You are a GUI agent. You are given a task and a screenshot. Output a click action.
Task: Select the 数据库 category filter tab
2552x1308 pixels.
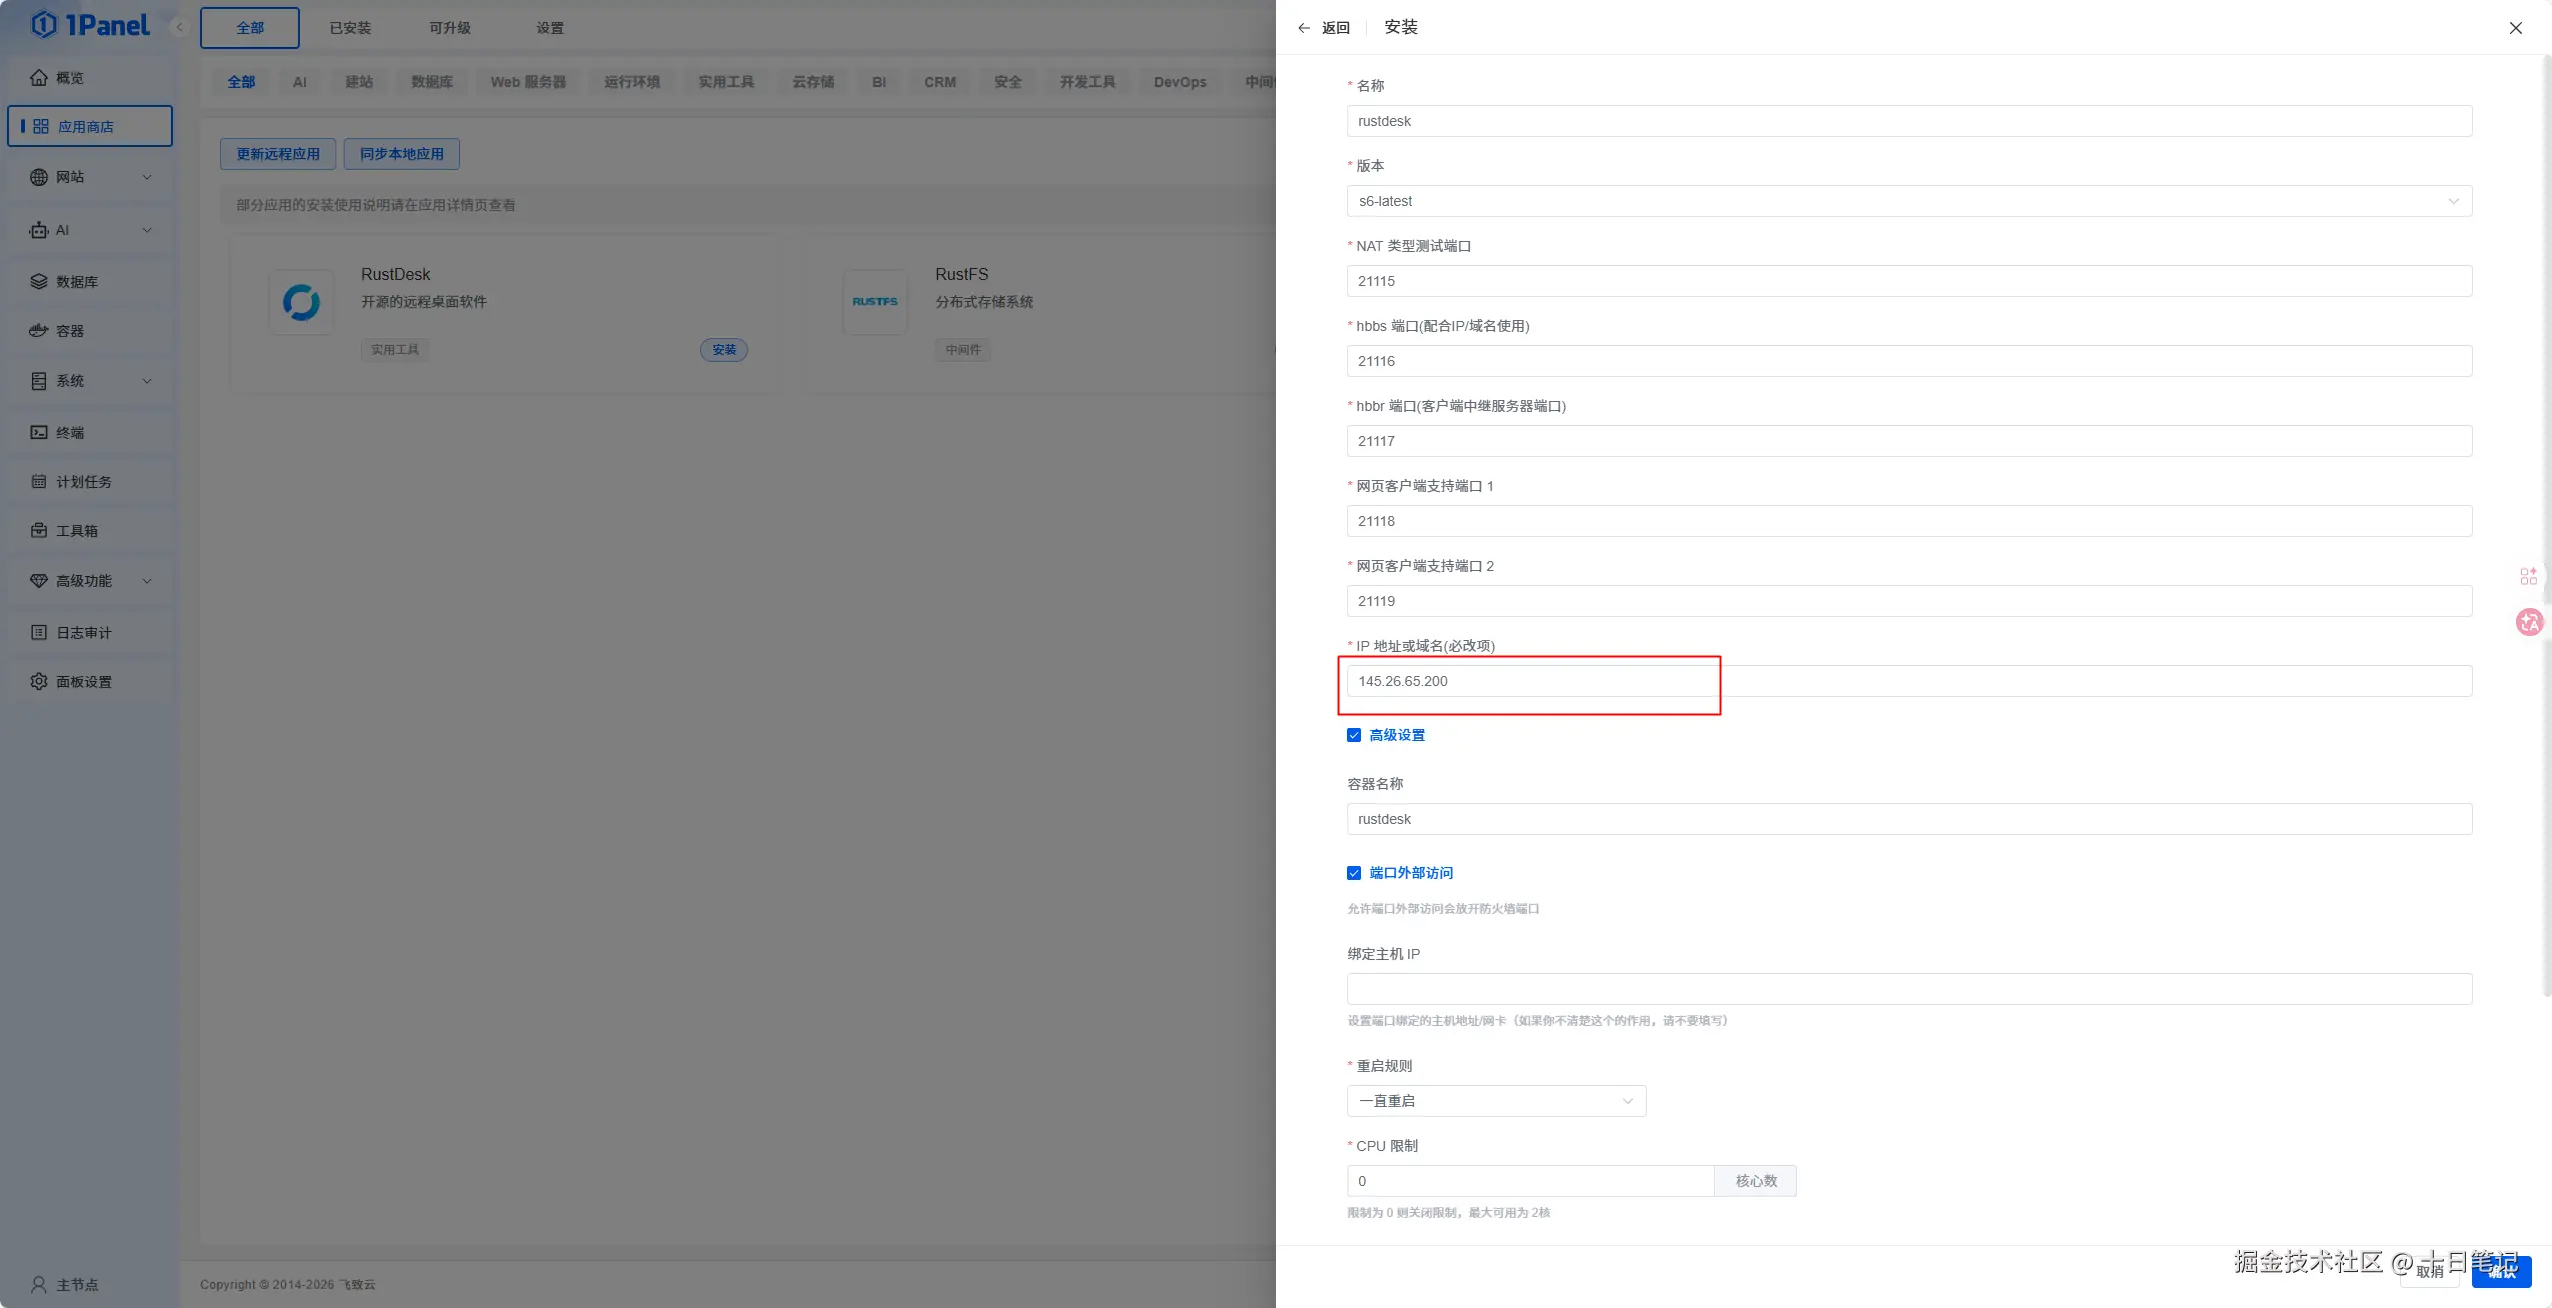point(432,82)
